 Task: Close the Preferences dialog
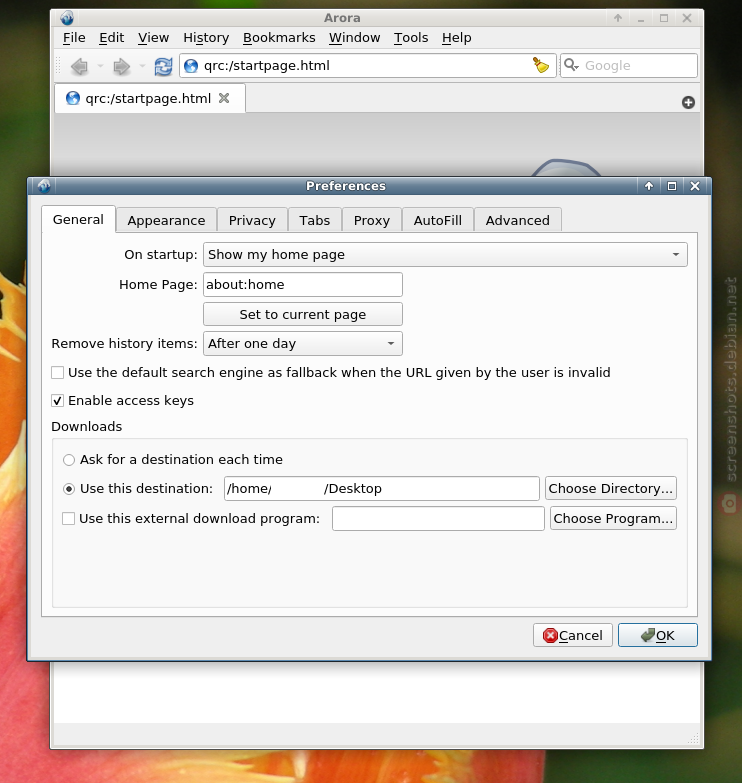[695, 186]
